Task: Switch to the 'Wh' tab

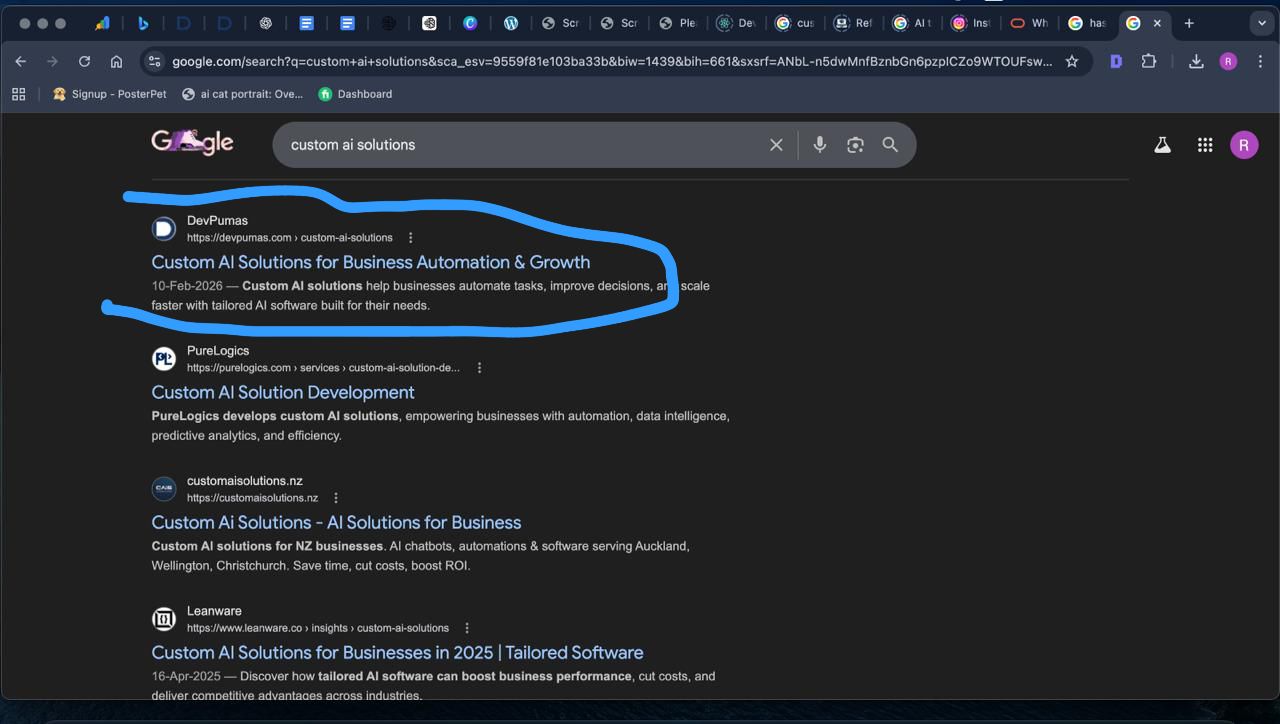Action: pyautogui.click(x=1029, y=23)
